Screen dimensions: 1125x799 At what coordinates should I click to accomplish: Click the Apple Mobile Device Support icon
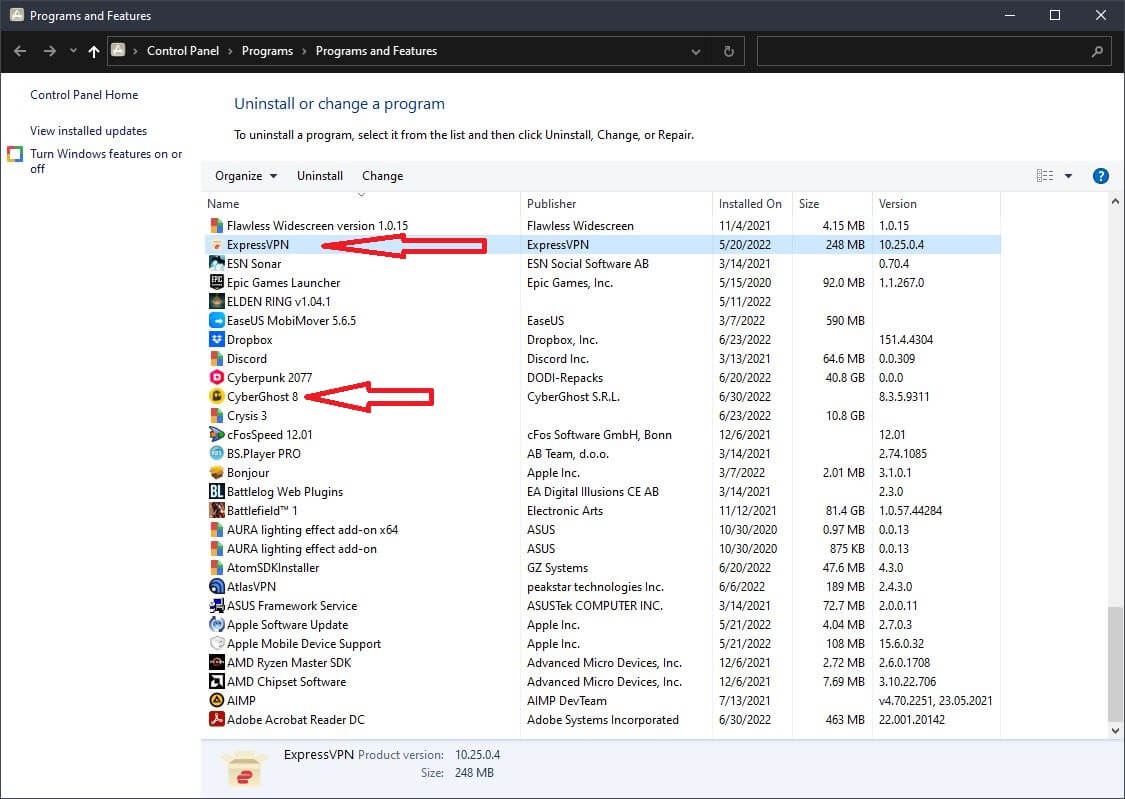216,643
